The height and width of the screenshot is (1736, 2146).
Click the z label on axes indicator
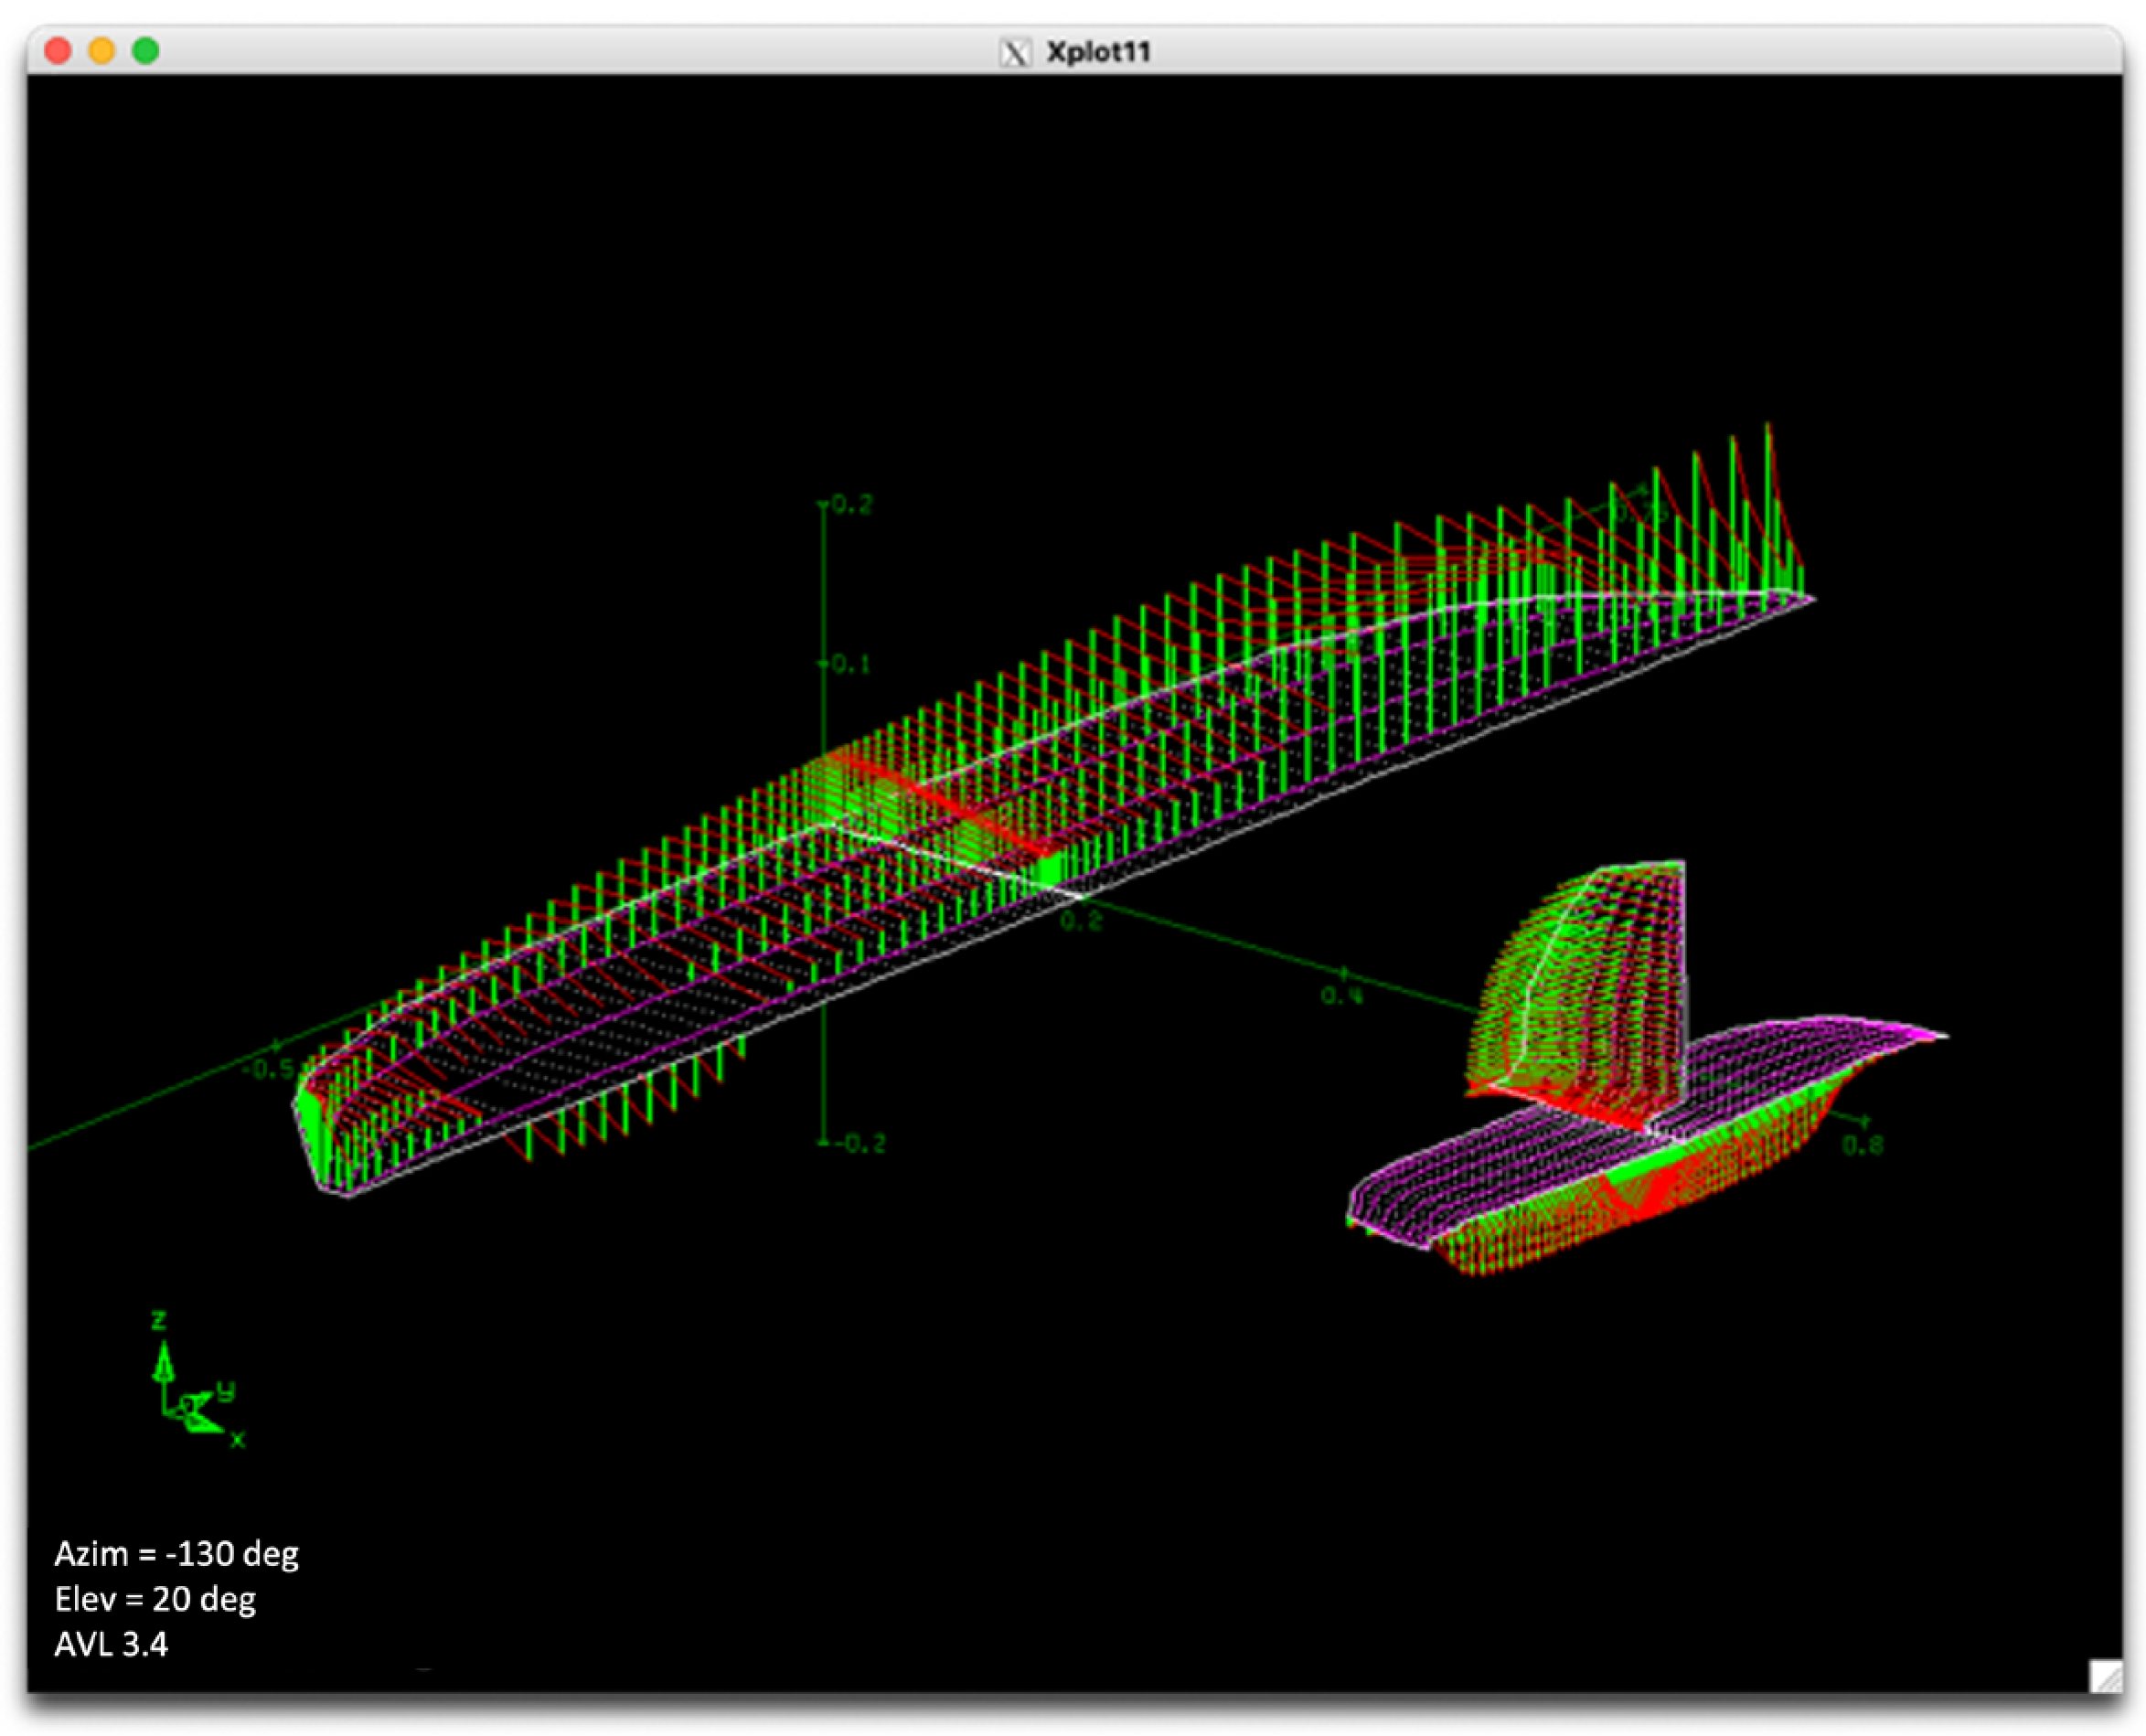158,1320
